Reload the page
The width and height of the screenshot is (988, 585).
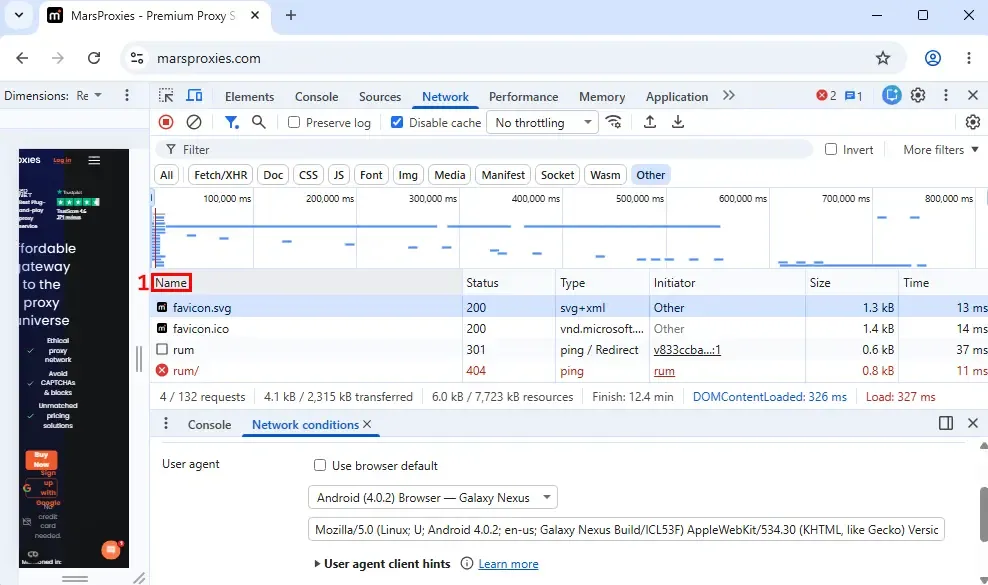(x=94, y=58)
